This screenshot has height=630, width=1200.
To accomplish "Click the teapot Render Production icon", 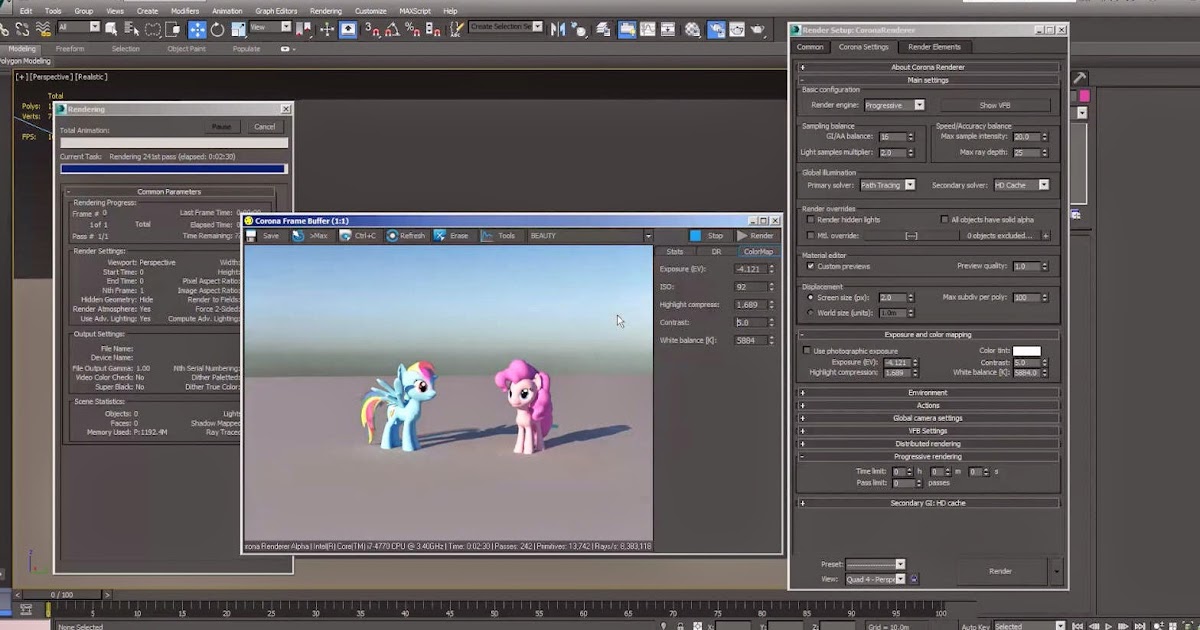I will (757, 30).
